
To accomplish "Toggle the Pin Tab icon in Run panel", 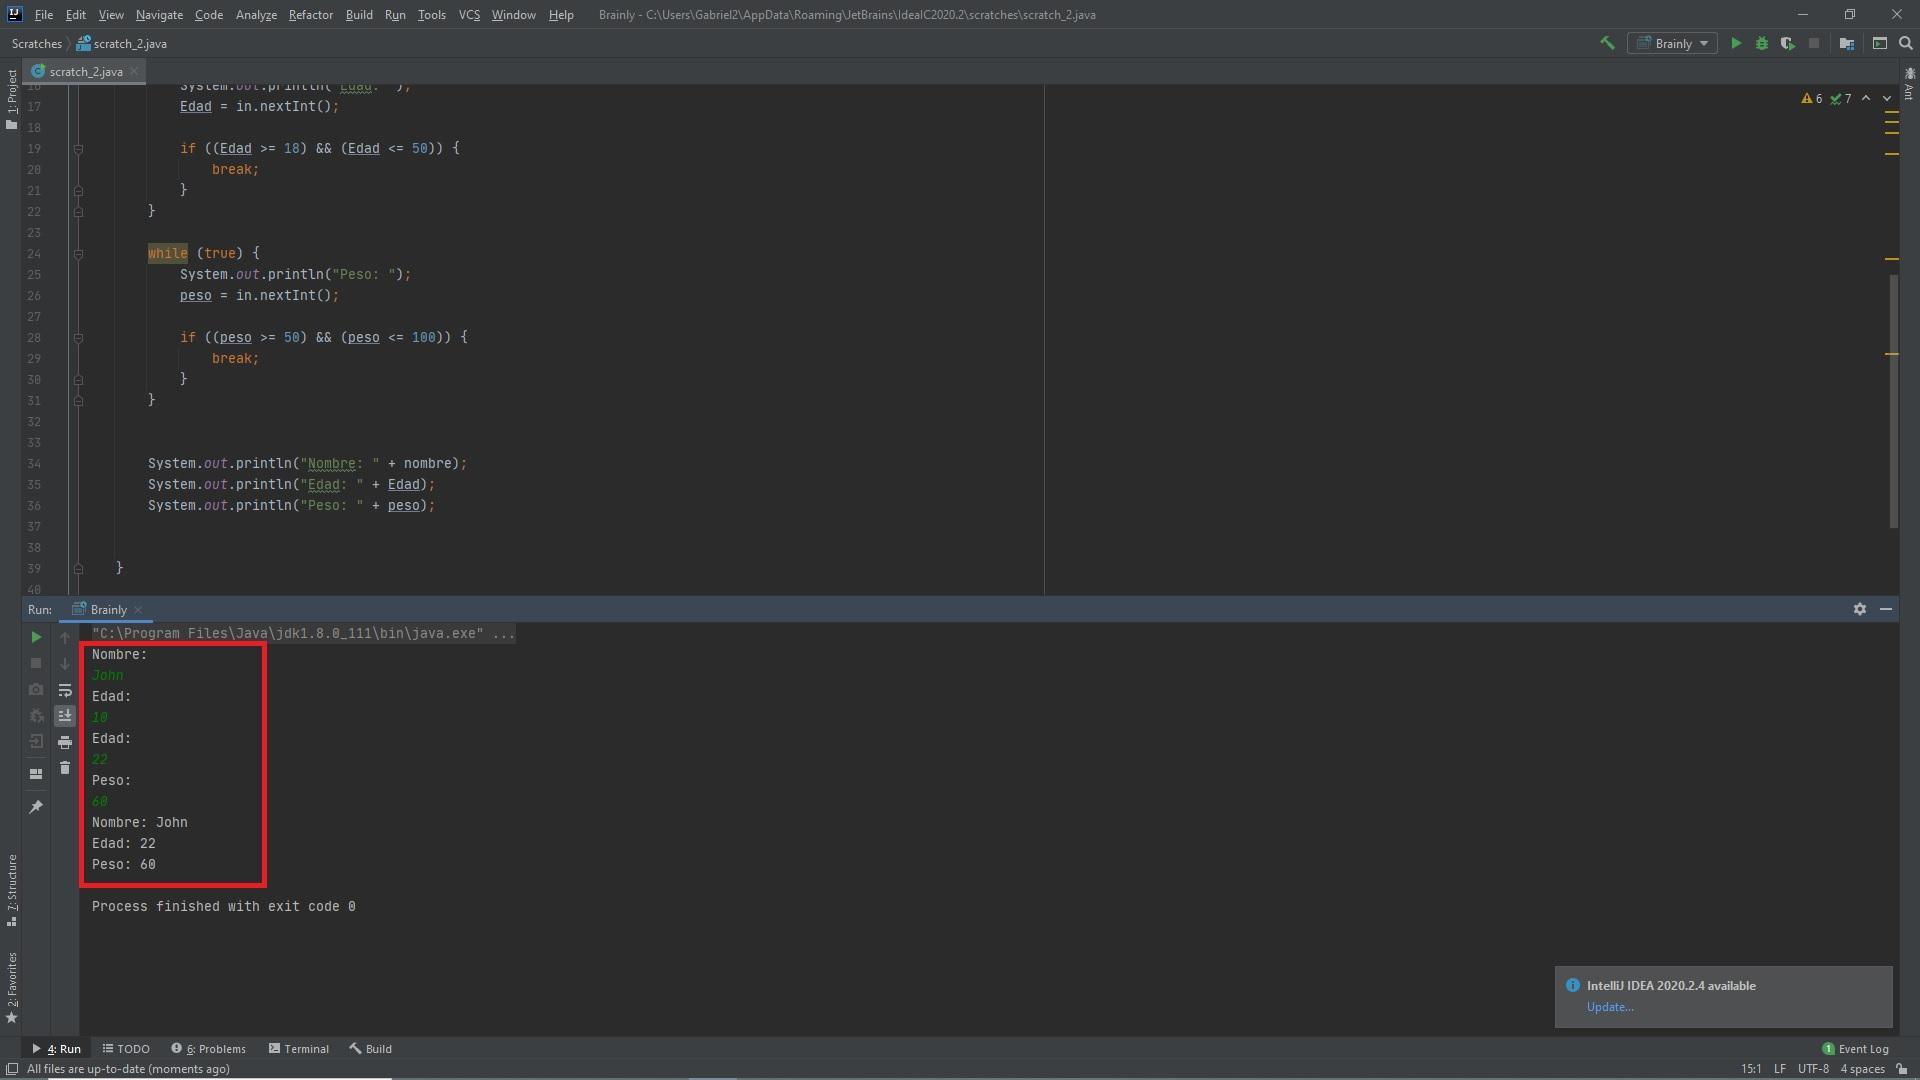I will click(36, 806).
